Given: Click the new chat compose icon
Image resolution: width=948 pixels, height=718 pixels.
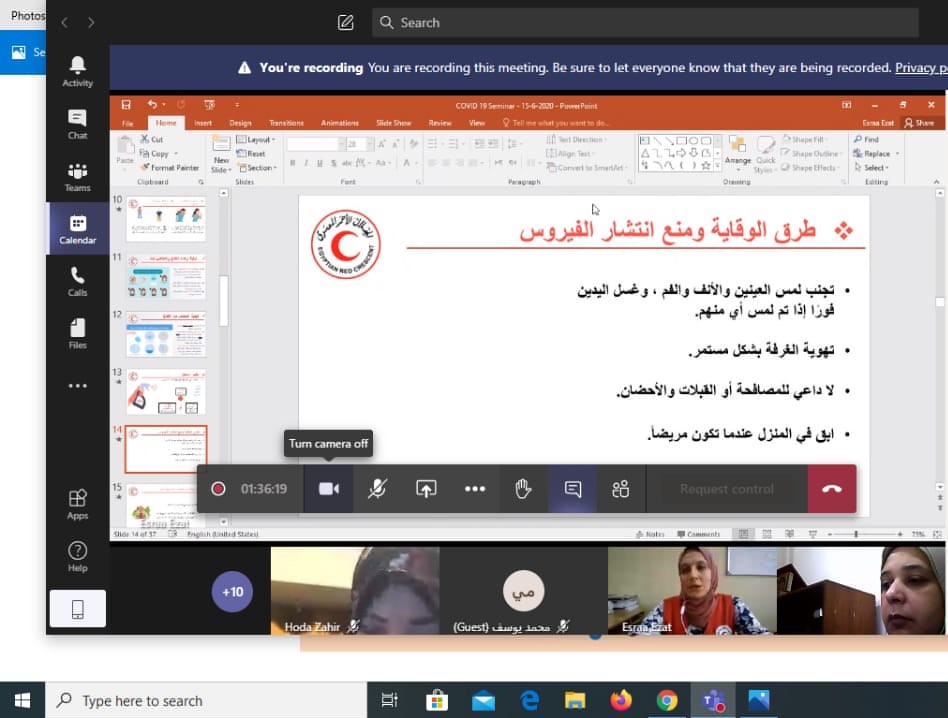Looking at the screenshot, I should [x=346, y=22].
